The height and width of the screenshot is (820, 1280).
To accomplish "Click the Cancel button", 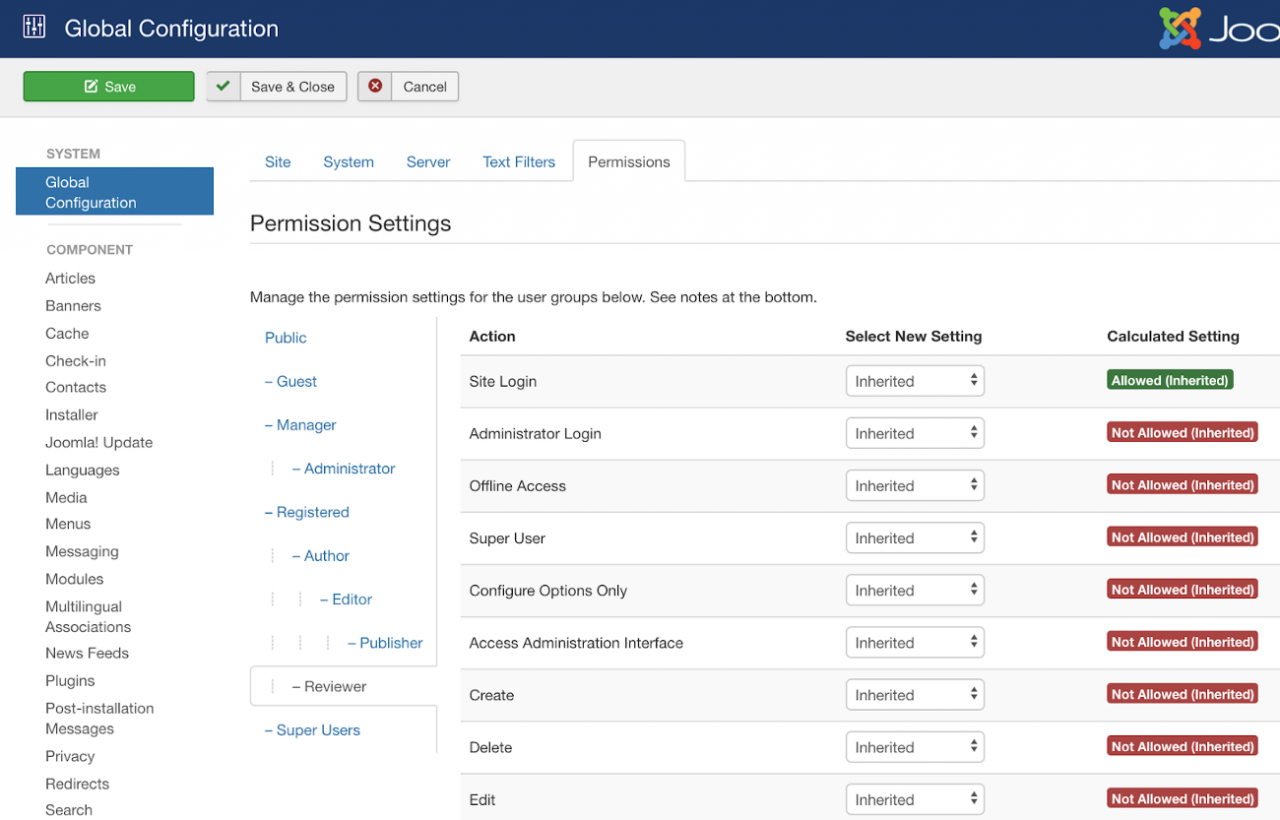I will click(x=408, y=86).
